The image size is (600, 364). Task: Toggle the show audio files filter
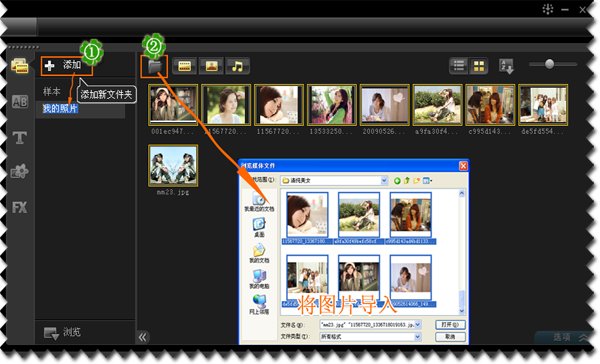[237, 66]
